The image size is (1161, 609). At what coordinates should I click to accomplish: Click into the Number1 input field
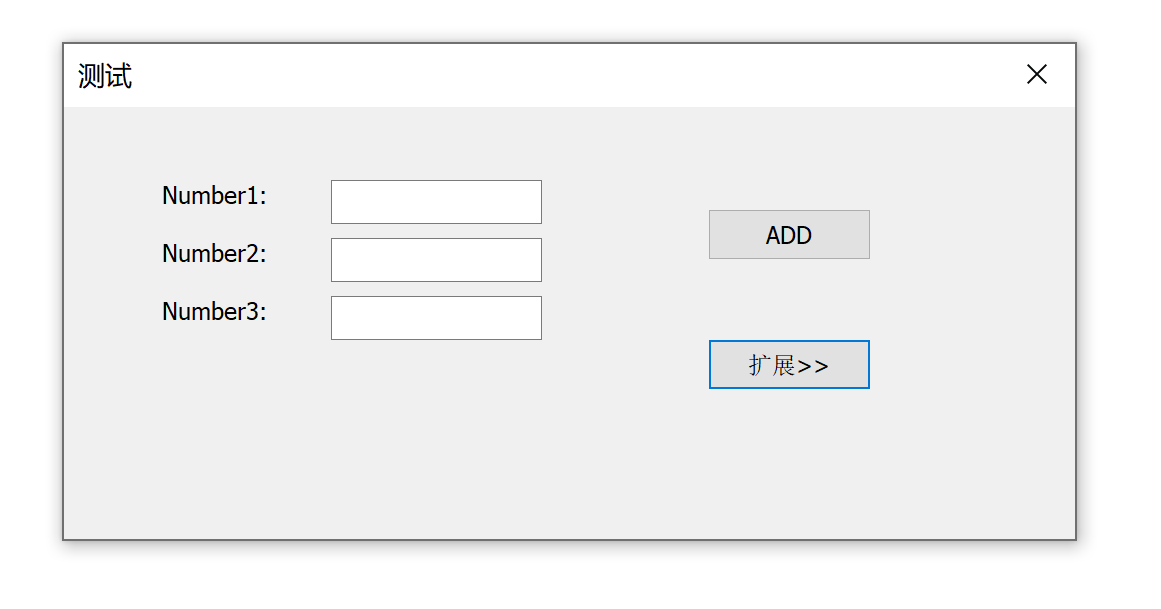tap(436, 202)
